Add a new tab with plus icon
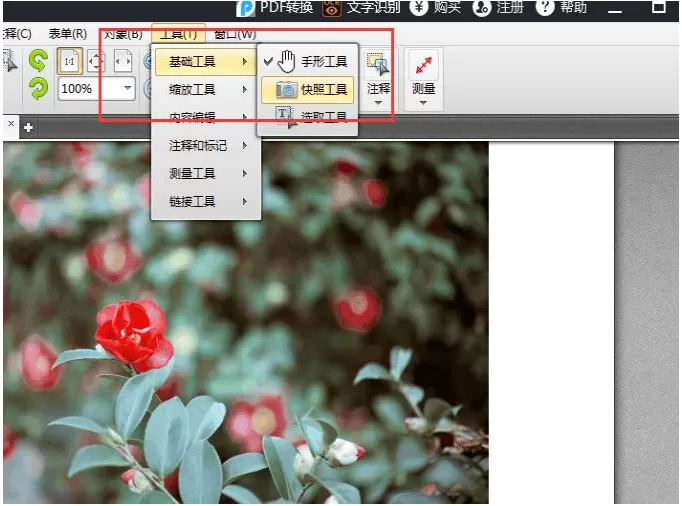682x506 pixels. [x=28, y=127]
